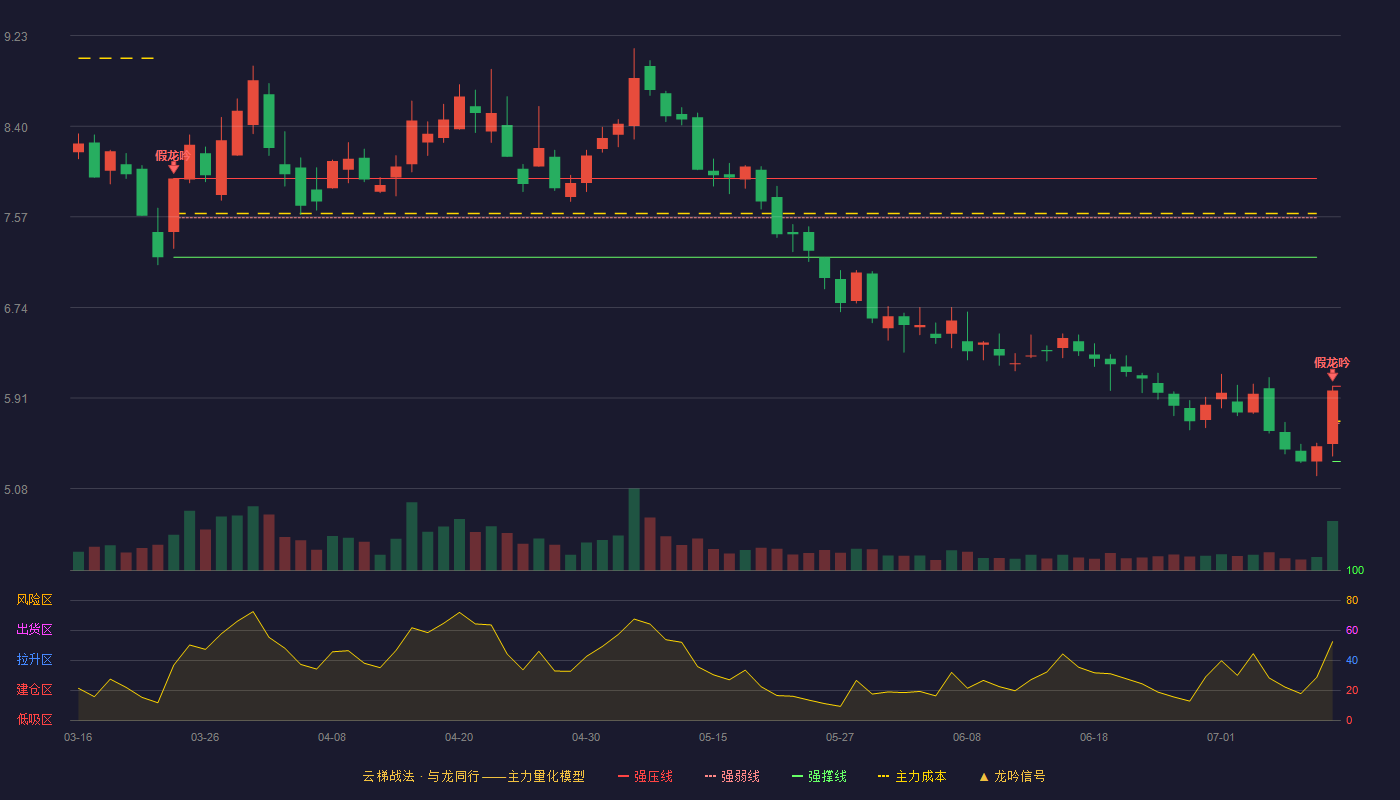Click the 04-20 date label
1400x800 pixels.
point(459,737)
